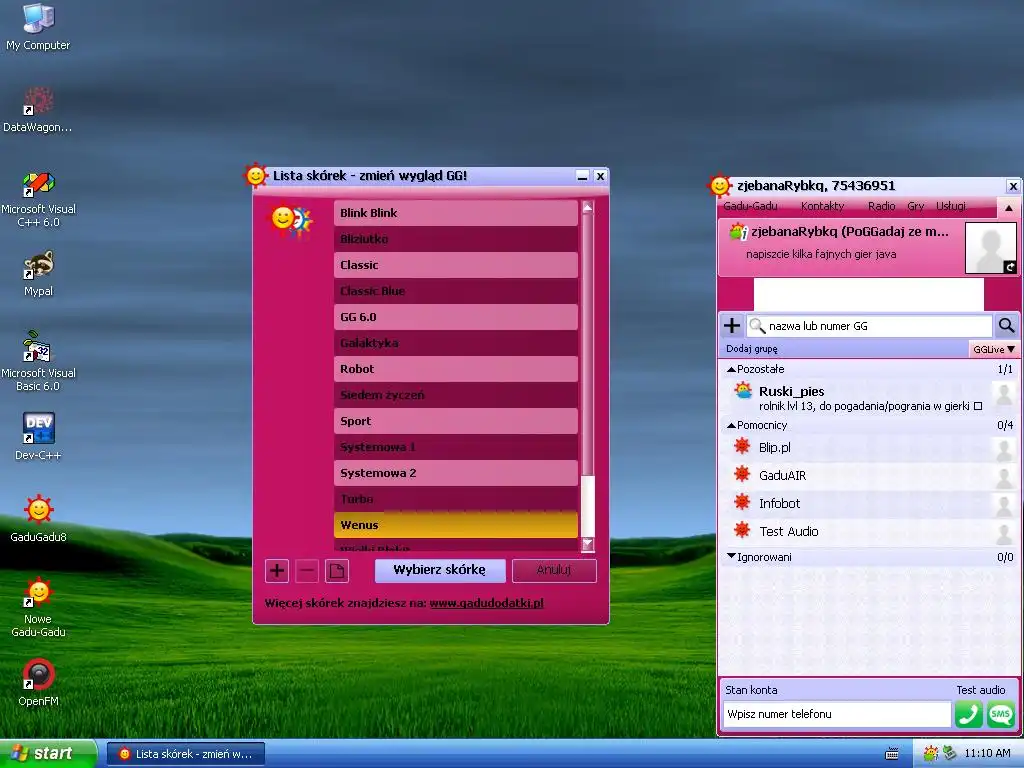Open Nowe Gadu-Gadu desktop shortcut
Image resolution: width=1024 pixels, height=768 pixels.
(x=38, y=606)
